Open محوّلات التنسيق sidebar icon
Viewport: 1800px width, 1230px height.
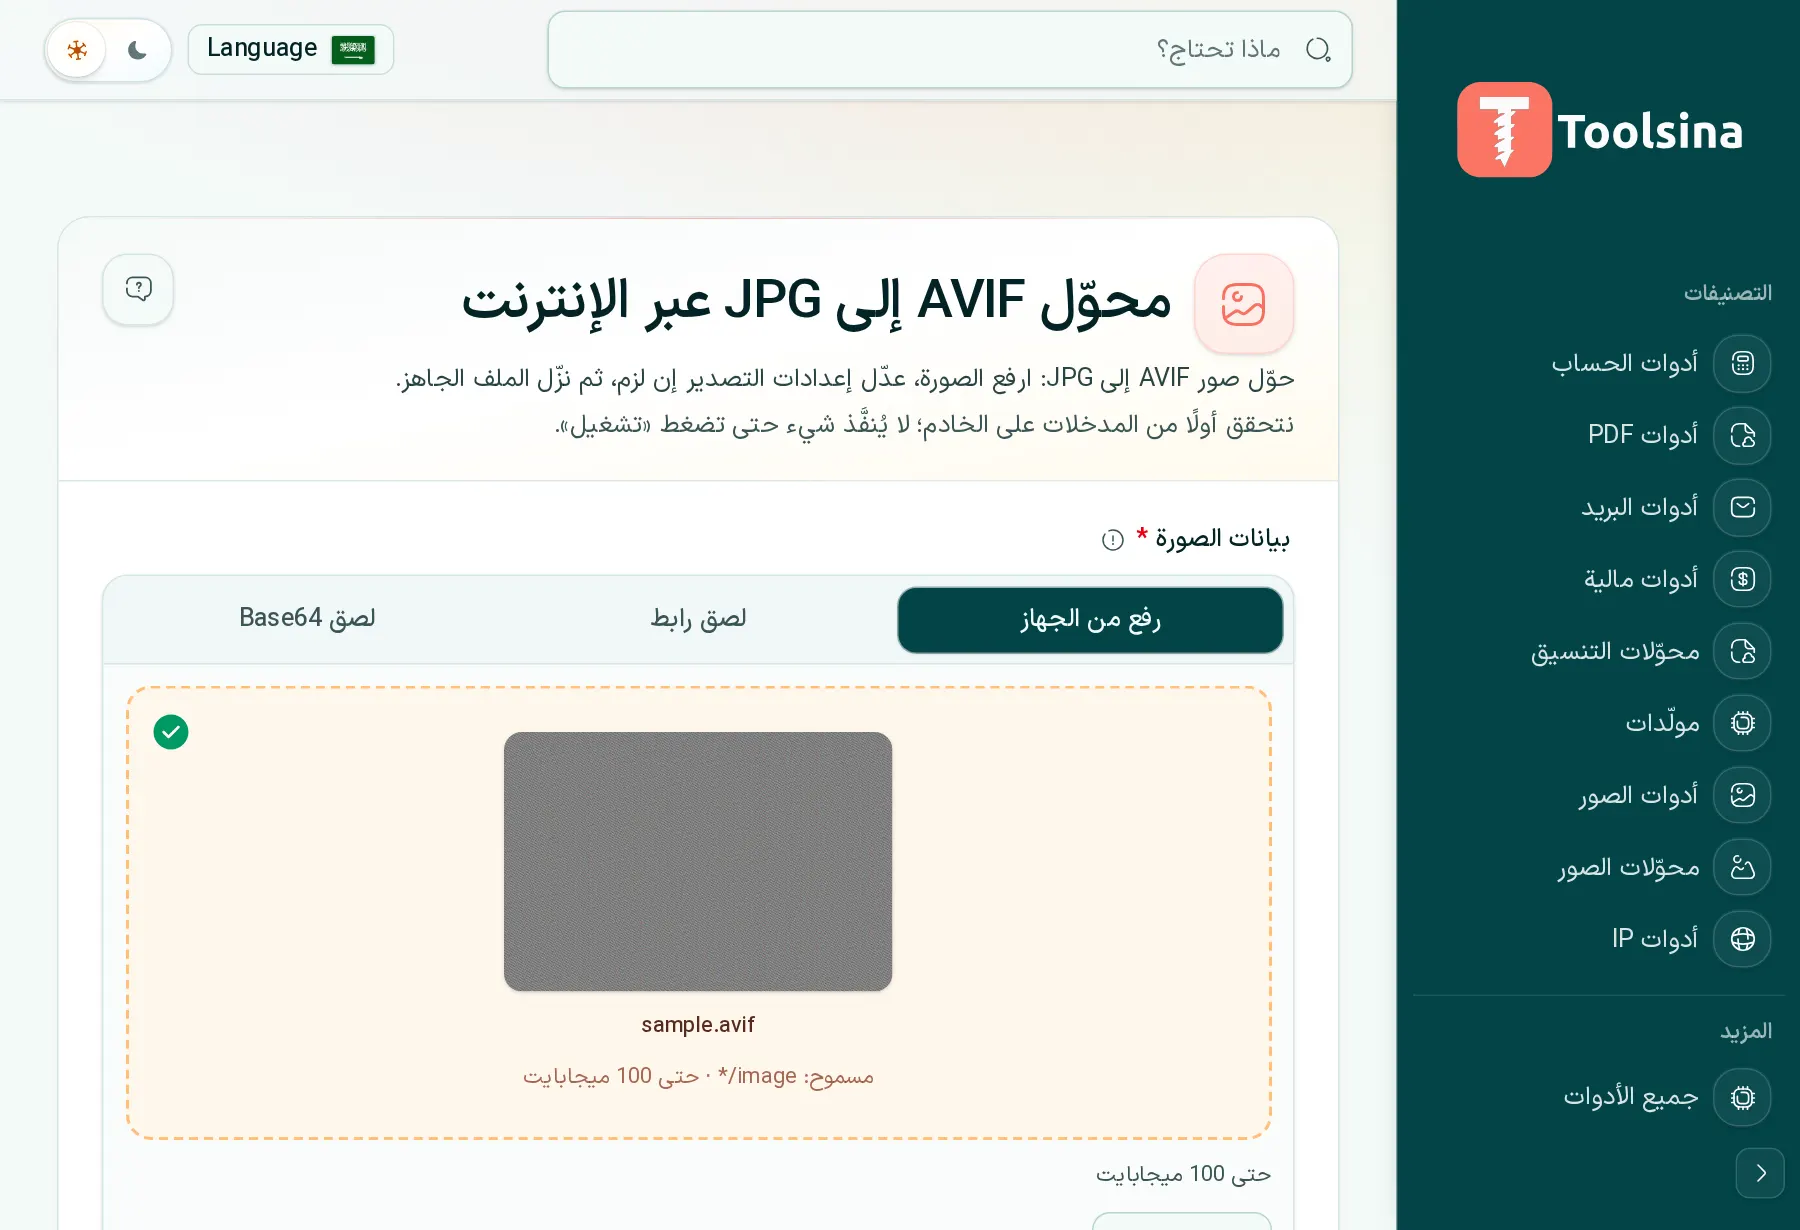click(x=1742, y=651)
